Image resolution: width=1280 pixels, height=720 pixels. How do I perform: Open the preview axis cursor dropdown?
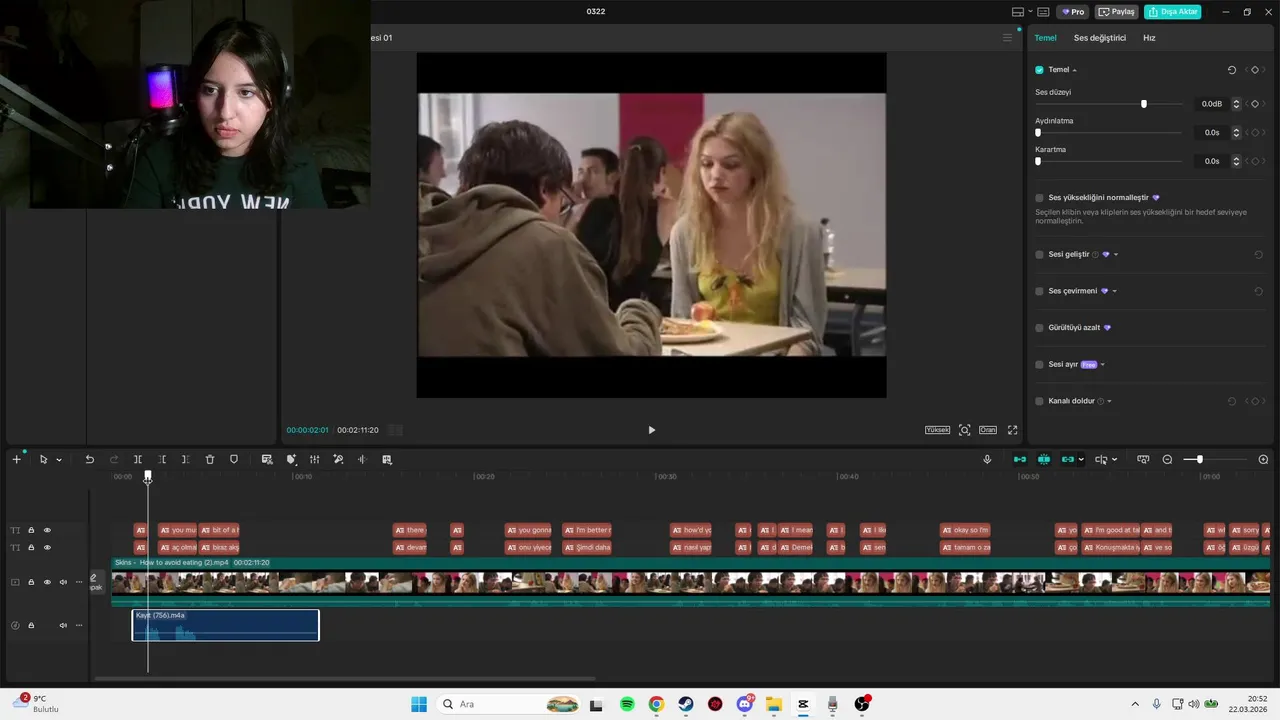(x=1115, y=460)
